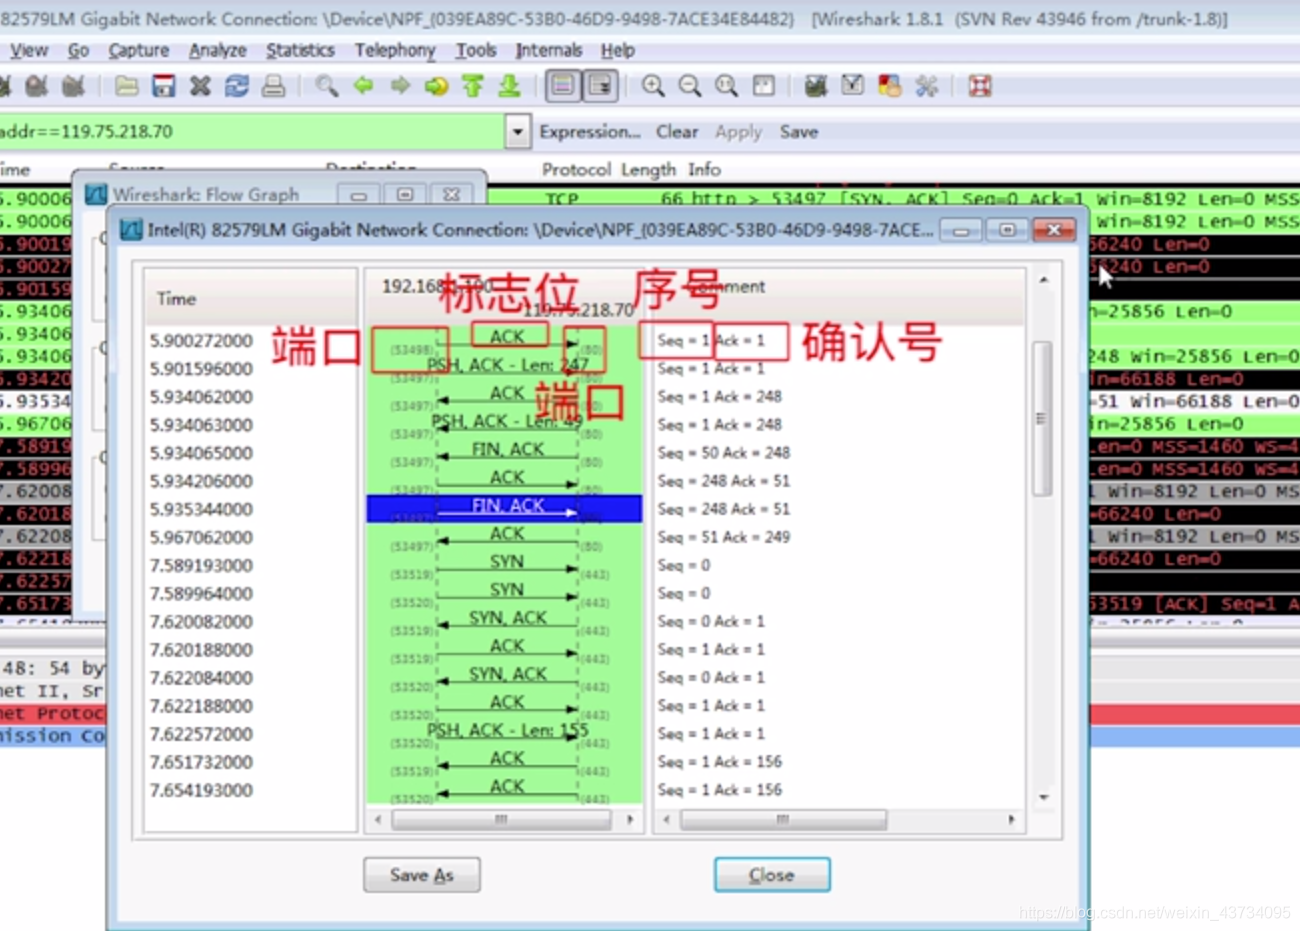Screen dimensions: 1300x931
Task: Click Save As in flow graph dialog
Action: 422,875
